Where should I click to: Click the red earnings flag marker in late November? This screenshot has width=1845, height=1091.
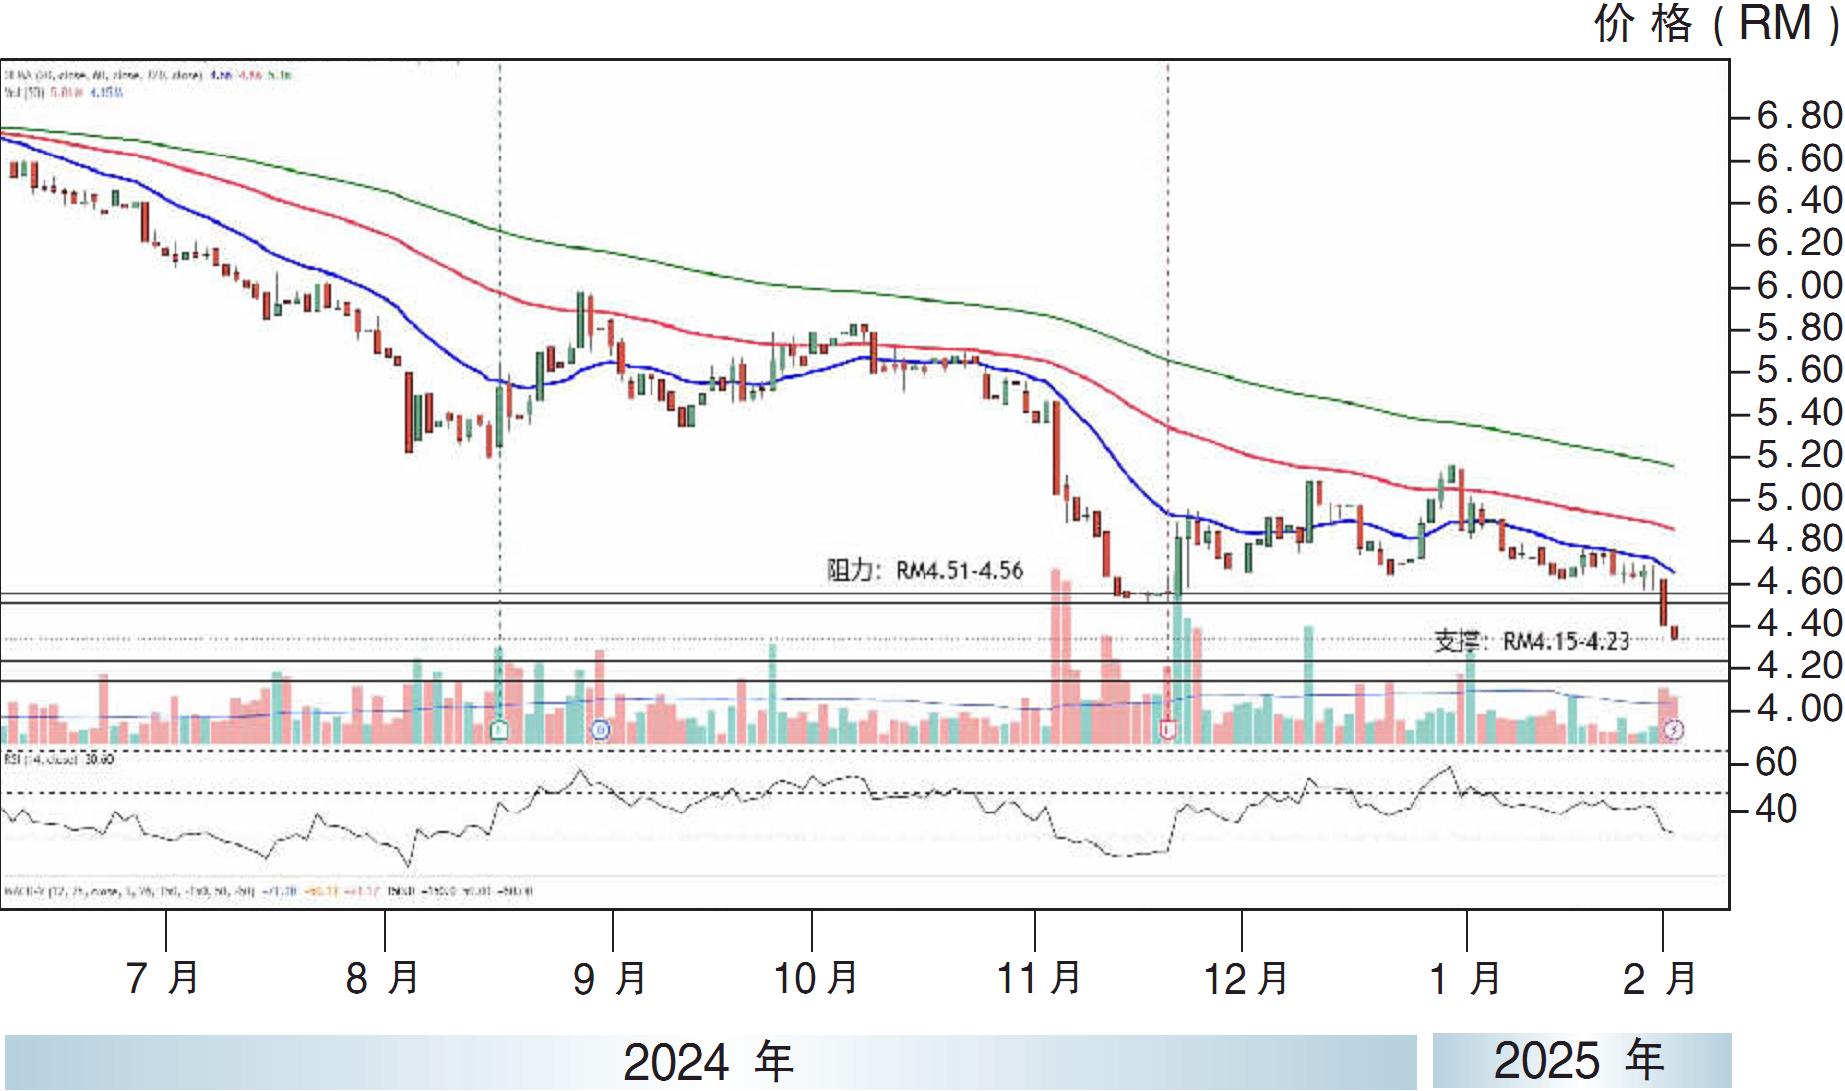pyautogui.click(x=1168, y=730)
